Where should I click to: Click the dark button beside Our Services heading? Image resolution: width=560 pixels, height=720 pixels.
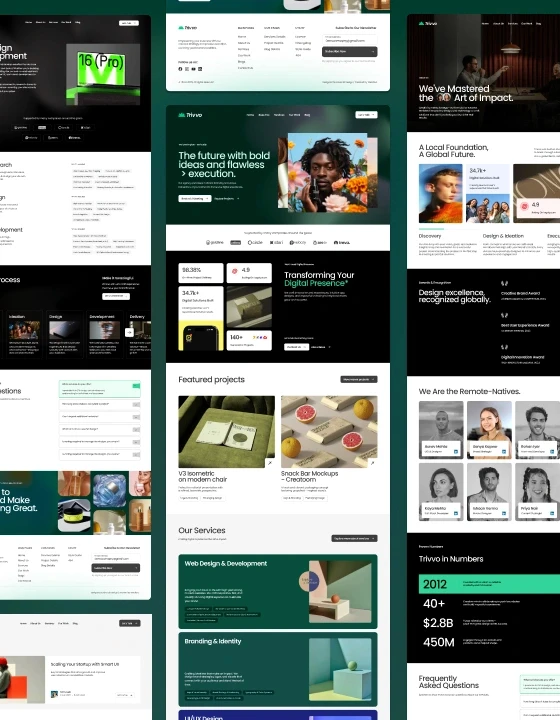[354, 538]
